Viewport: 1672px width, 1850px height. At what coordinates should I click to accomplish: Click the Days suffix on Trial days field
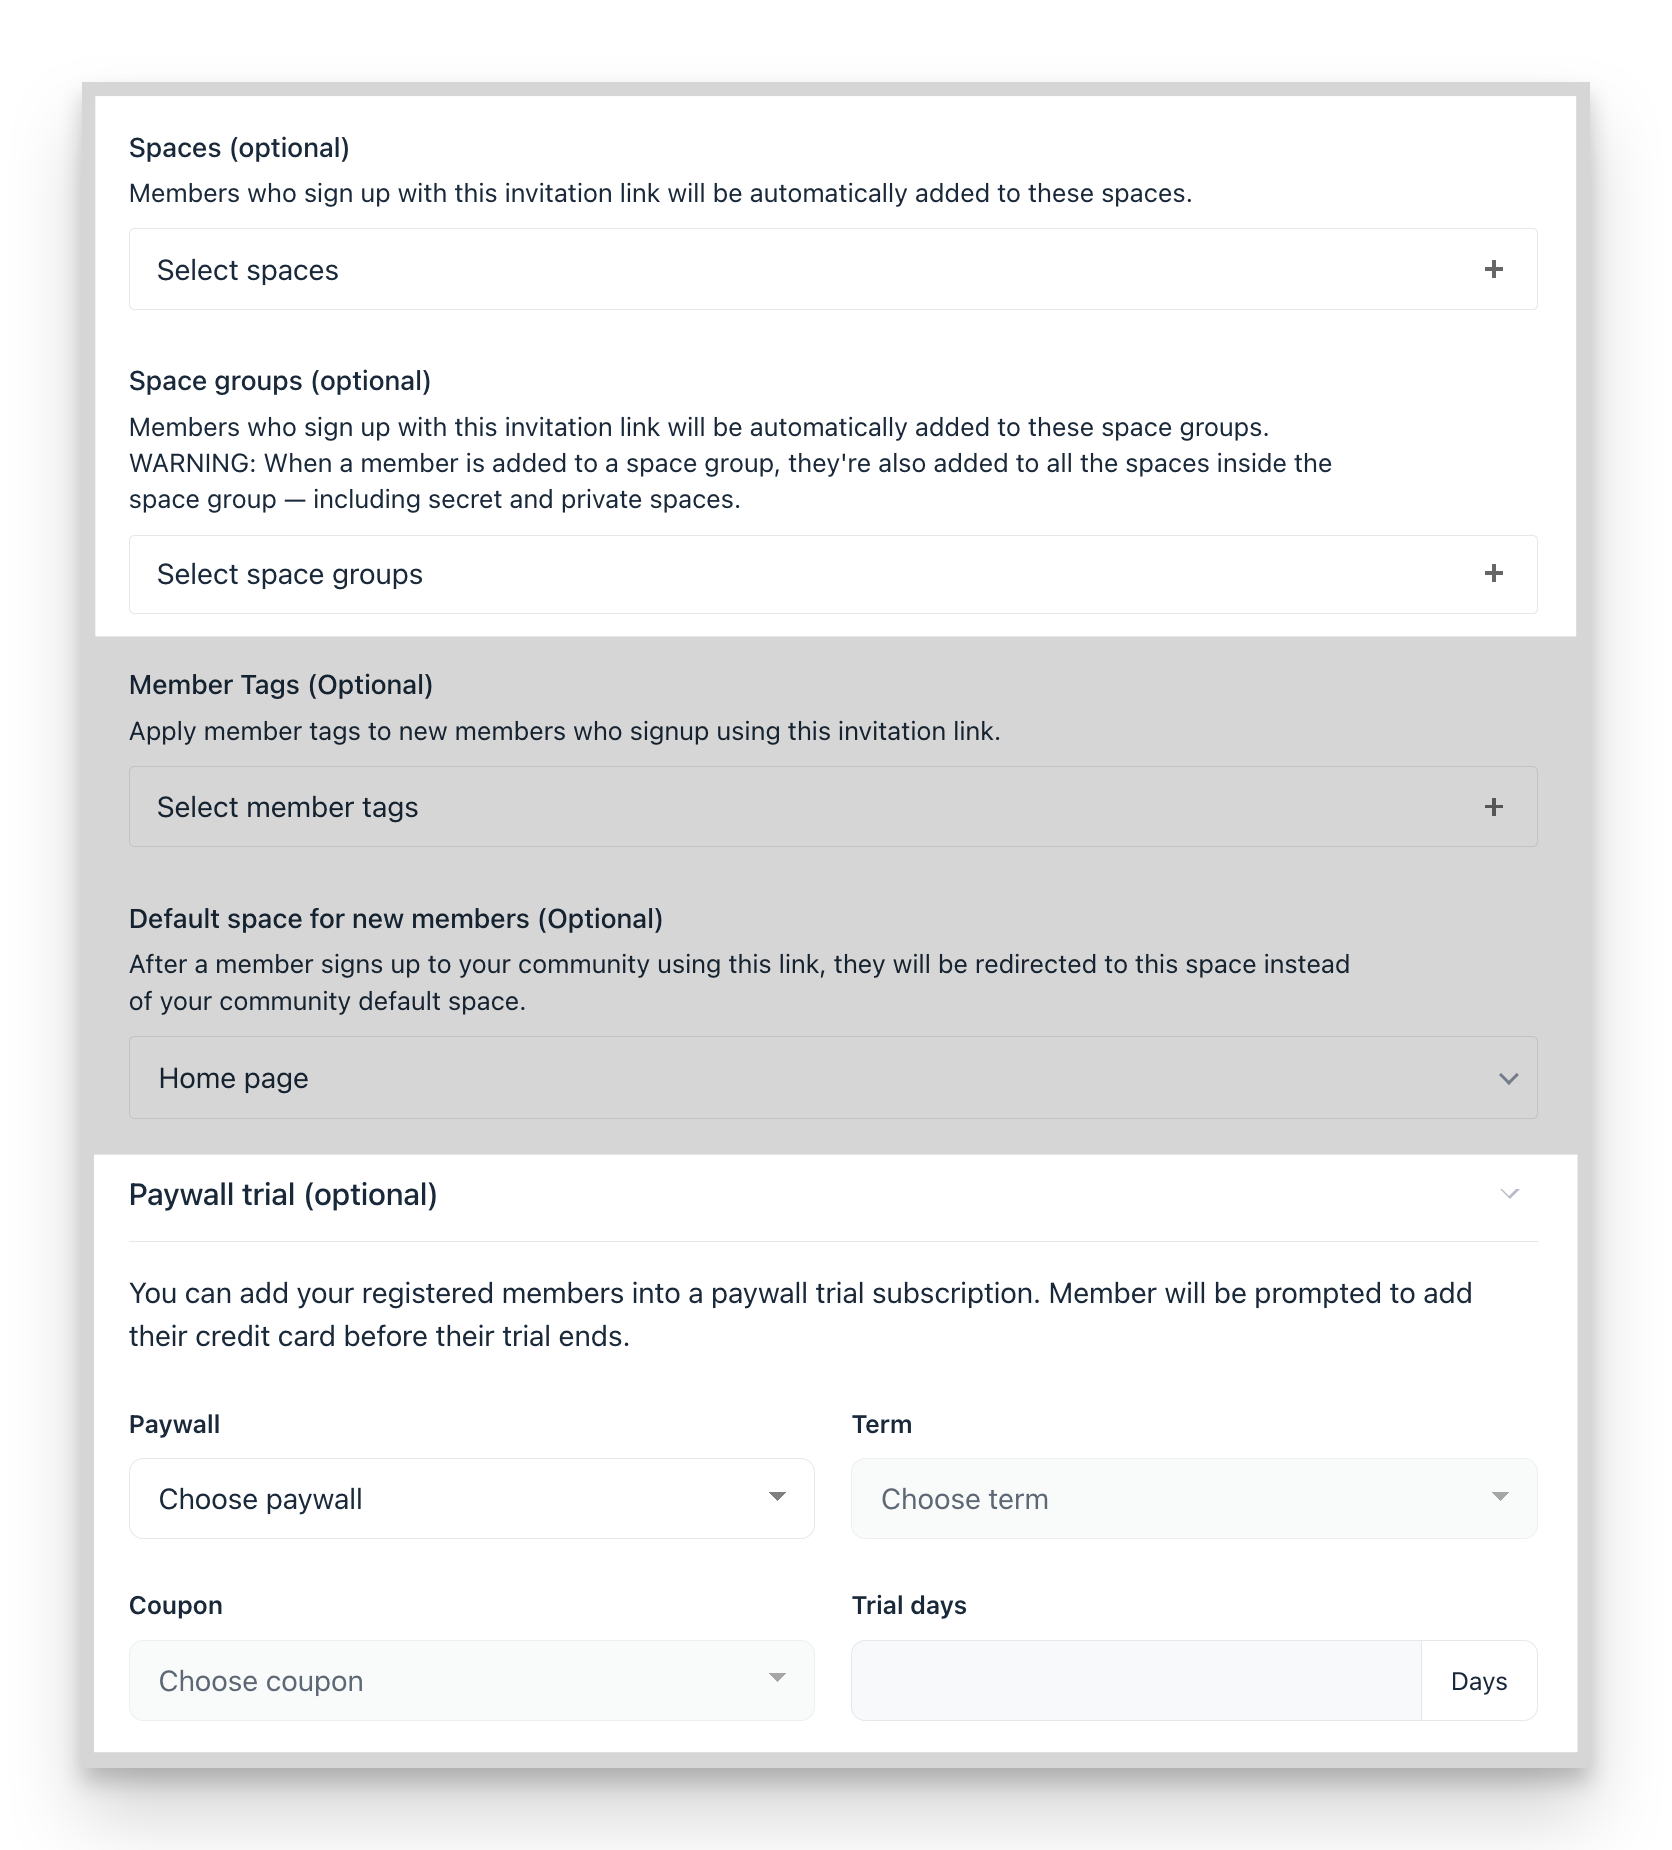[x=1479, y=1680]
